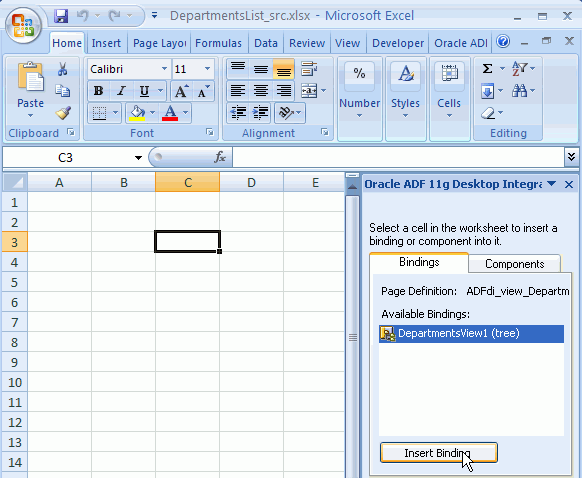Screen dimensions: 582x478
Task: Open the font size 11 dropdown
Action: click(x=207, y=69)
